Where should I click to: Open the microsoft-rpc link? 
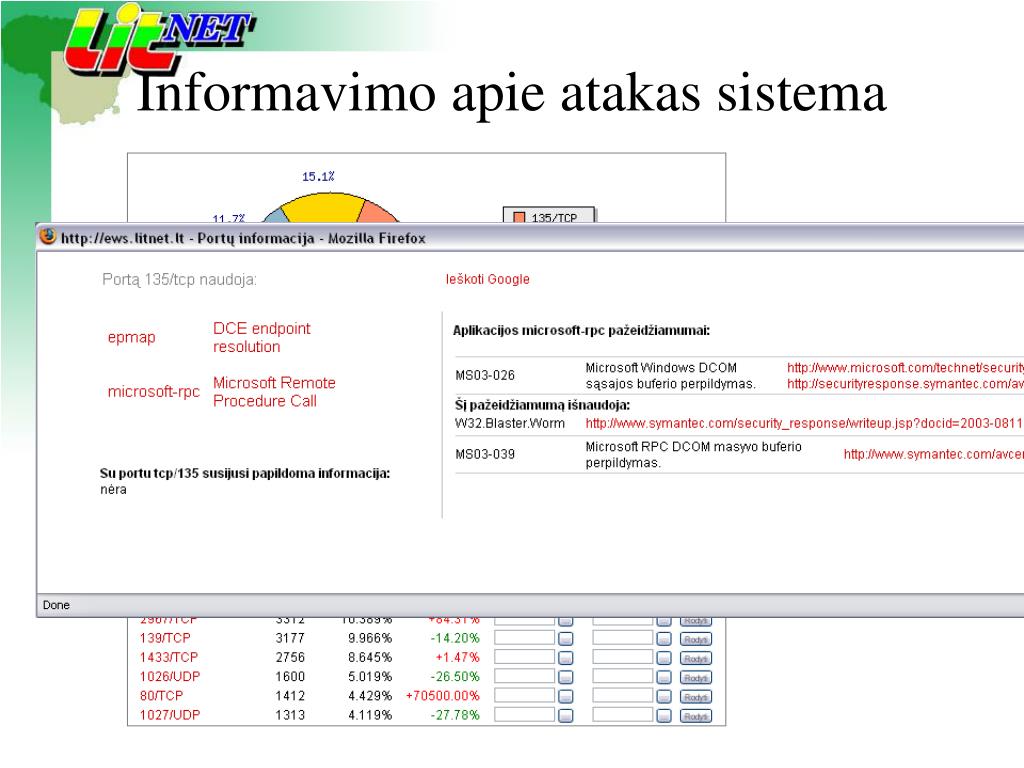click(x=153, y=392)
